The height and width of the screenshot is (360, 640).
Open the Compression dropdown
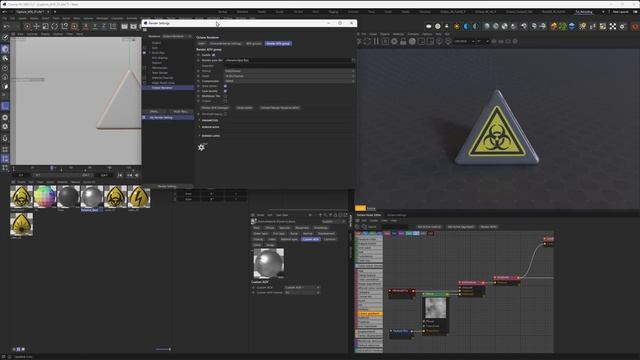tap(289, 81)
